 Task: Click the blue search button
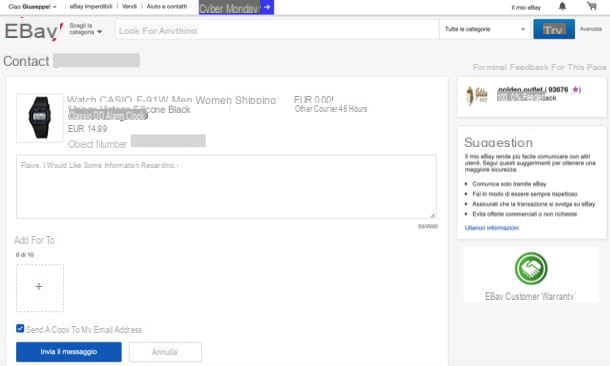[x=554, y=29]
